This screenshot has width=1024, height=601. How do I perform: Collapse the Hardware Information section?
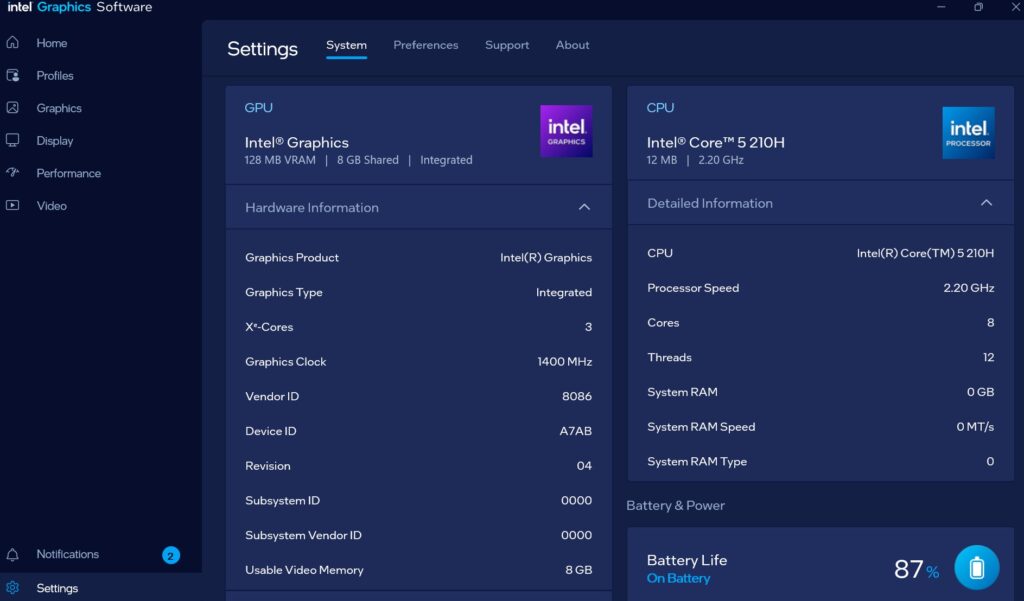coord(584,207)
